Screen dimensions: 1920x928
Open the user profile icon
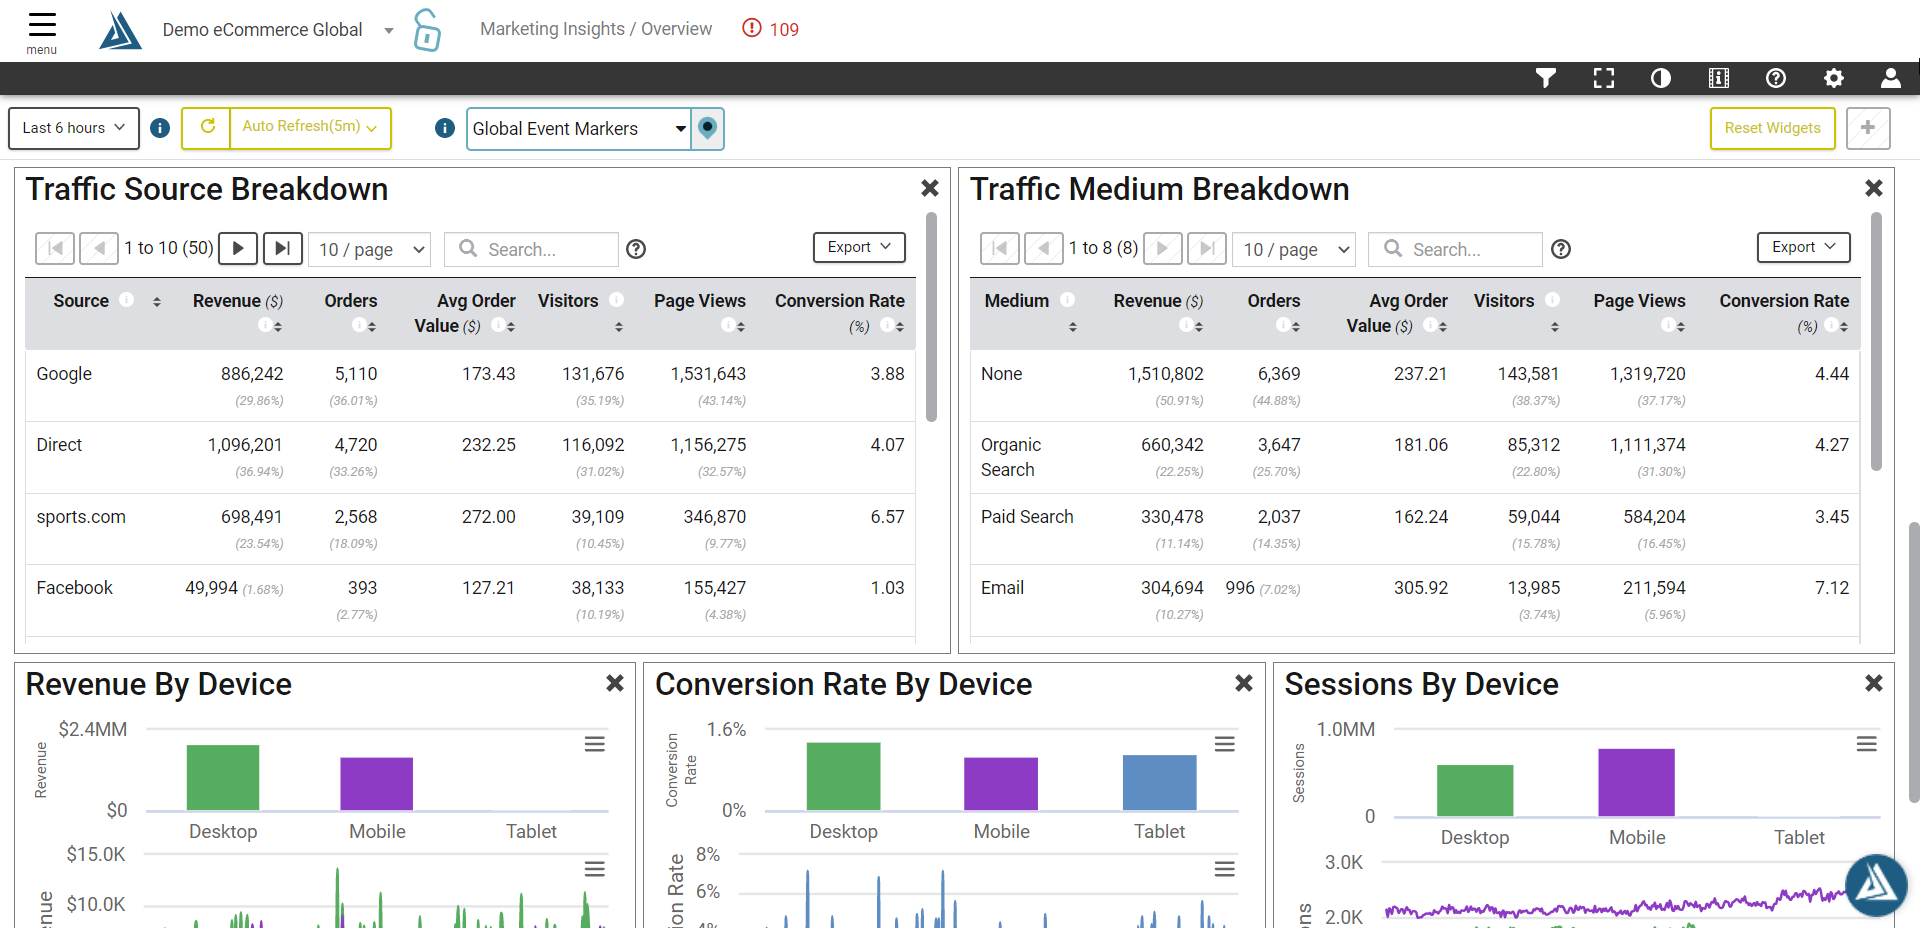1891,78
